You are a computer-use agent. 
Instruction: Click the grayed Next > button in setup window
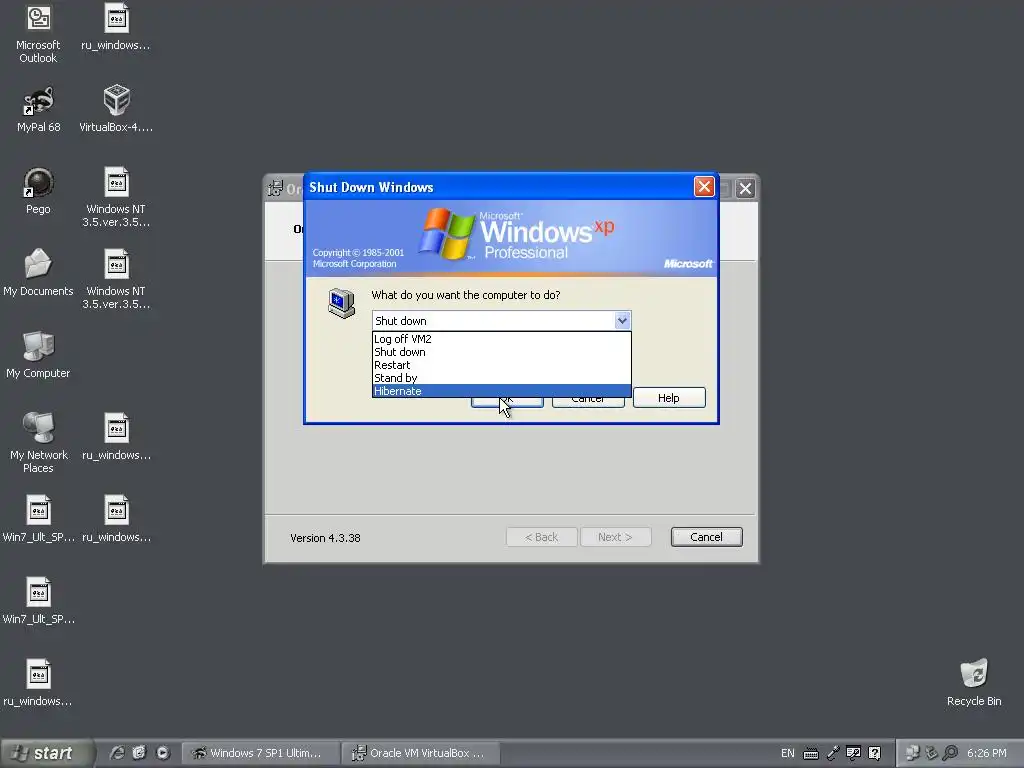click(x=615, y=537)
